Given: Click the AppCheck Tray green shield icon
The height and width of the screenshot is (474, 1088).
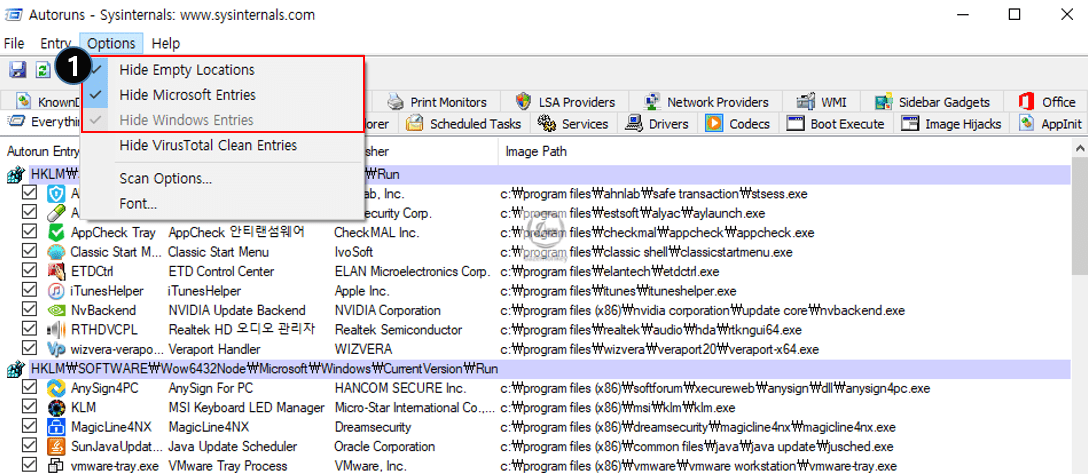Looking at the screenshot, I should pos(56,232).
